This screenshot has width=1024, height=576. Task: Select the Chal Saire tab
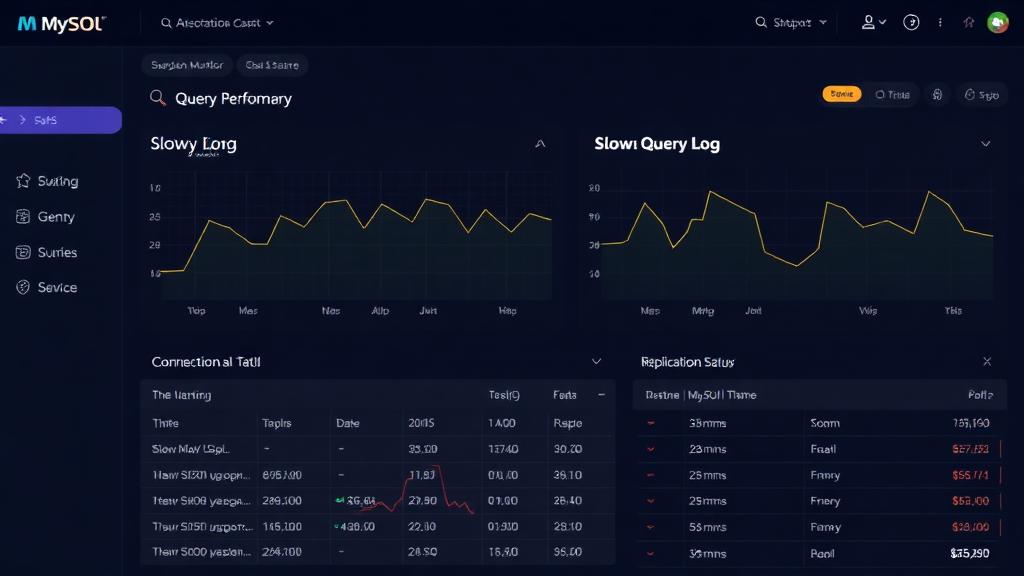[x=272, y=64]
